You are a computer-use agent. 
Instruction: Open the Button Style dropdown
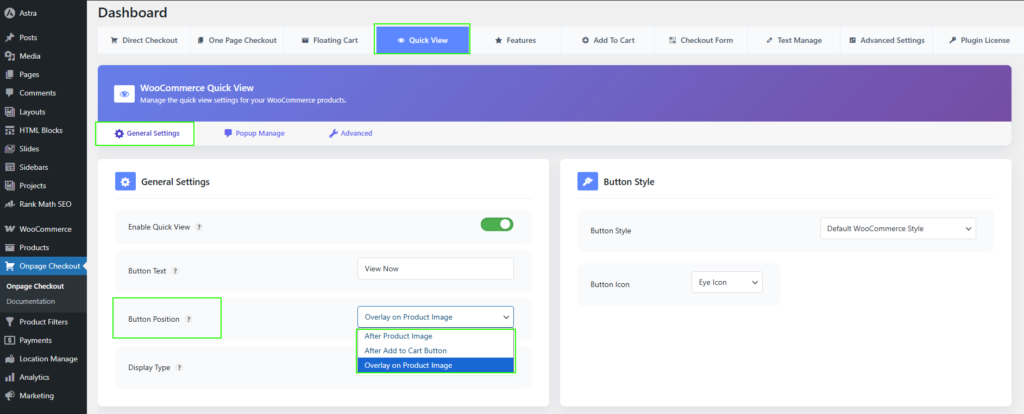[897, 229]
